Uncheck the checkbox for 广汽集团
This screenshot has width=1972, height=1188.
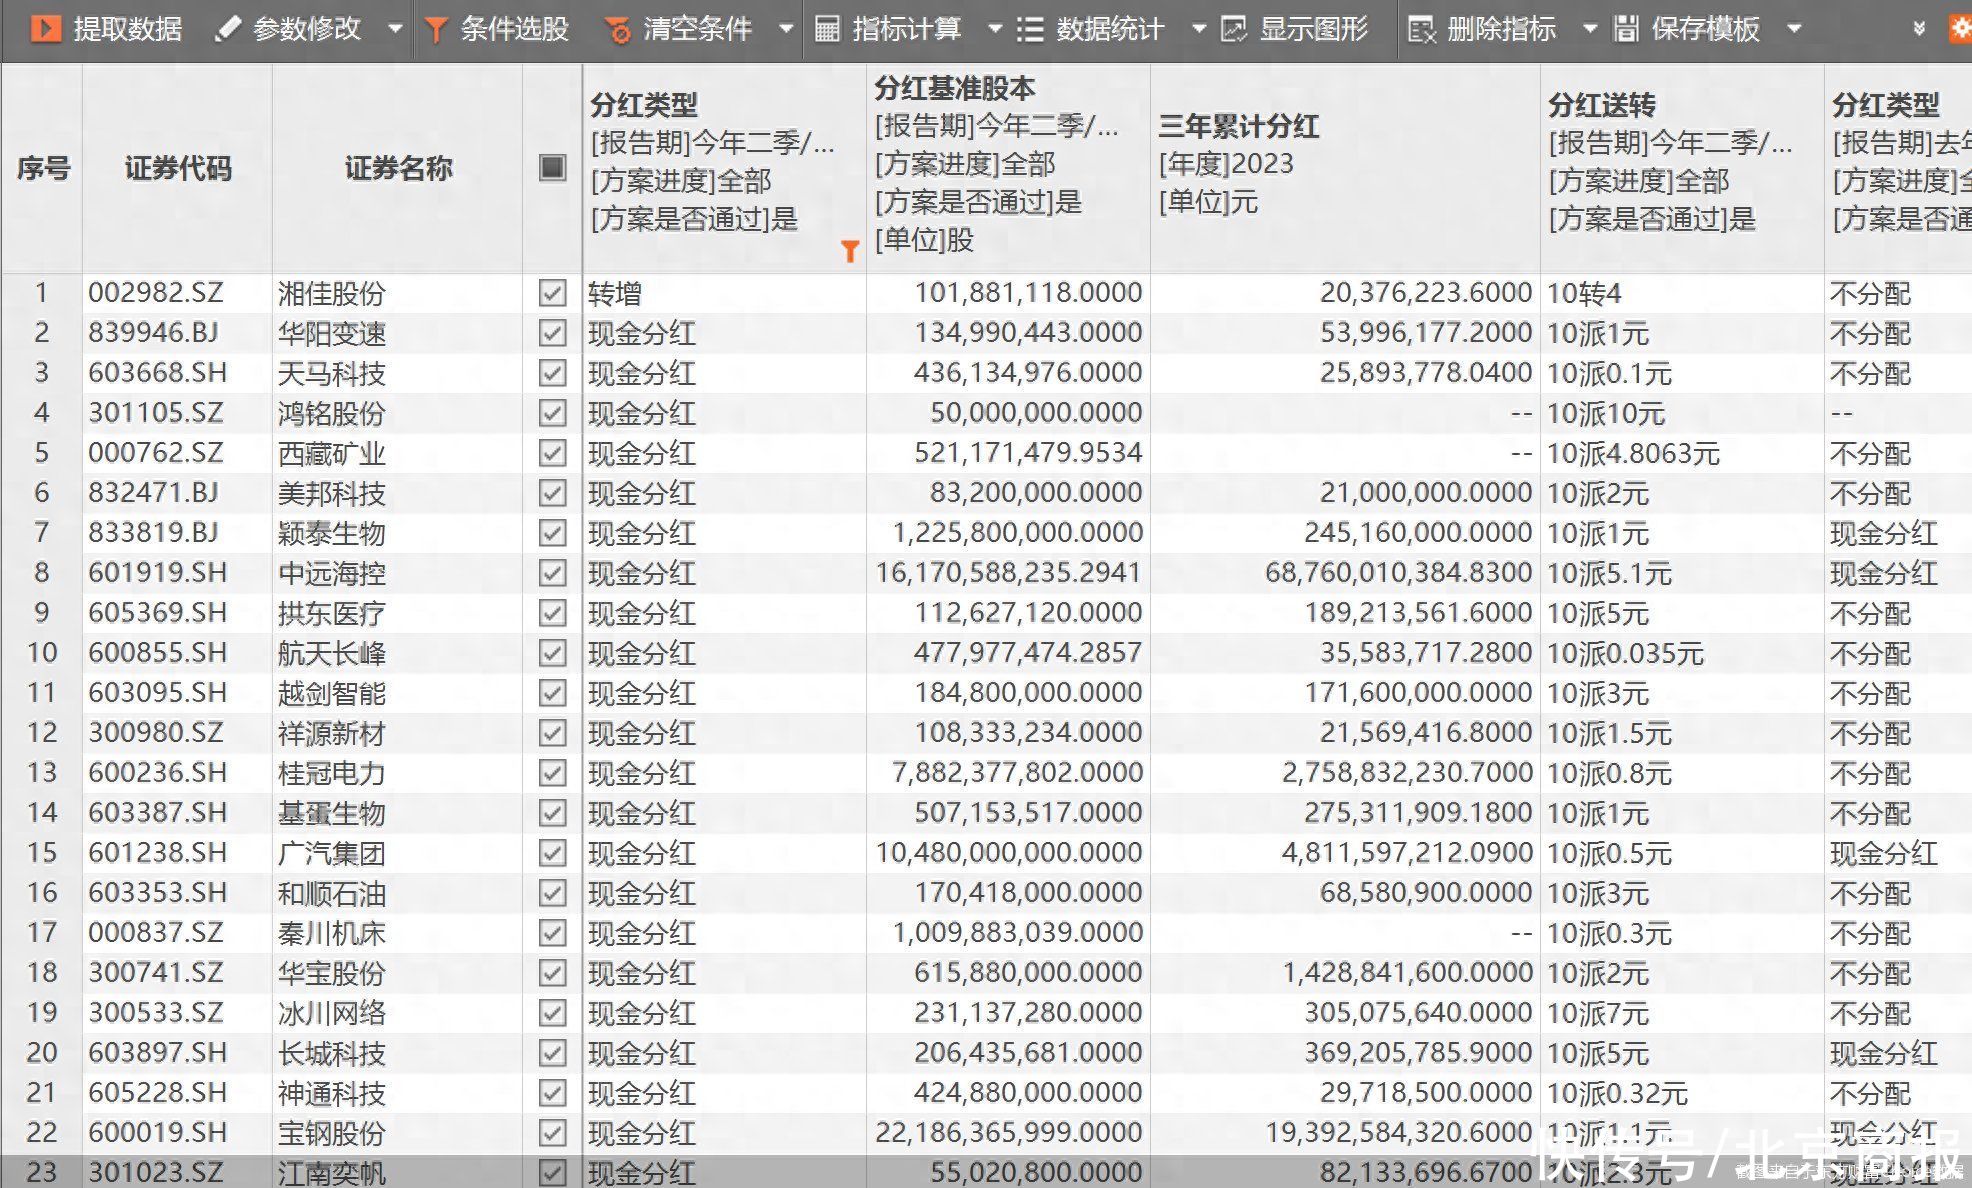(x=552, y=853)
